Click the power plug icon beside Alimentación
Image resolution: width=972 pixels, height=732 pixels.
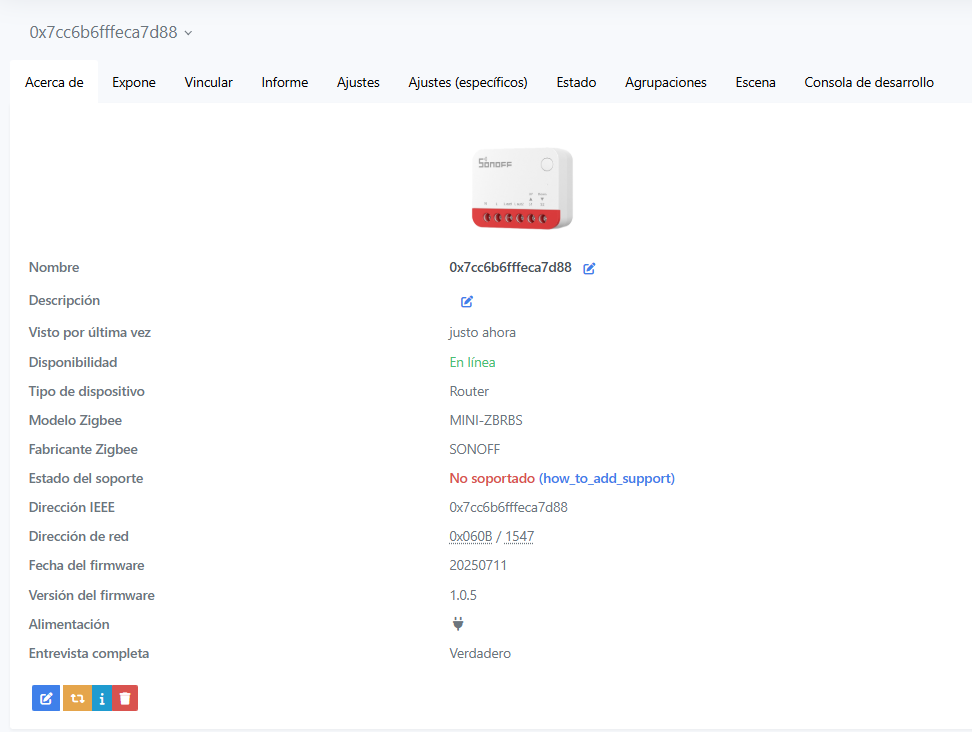pos(458,624)
